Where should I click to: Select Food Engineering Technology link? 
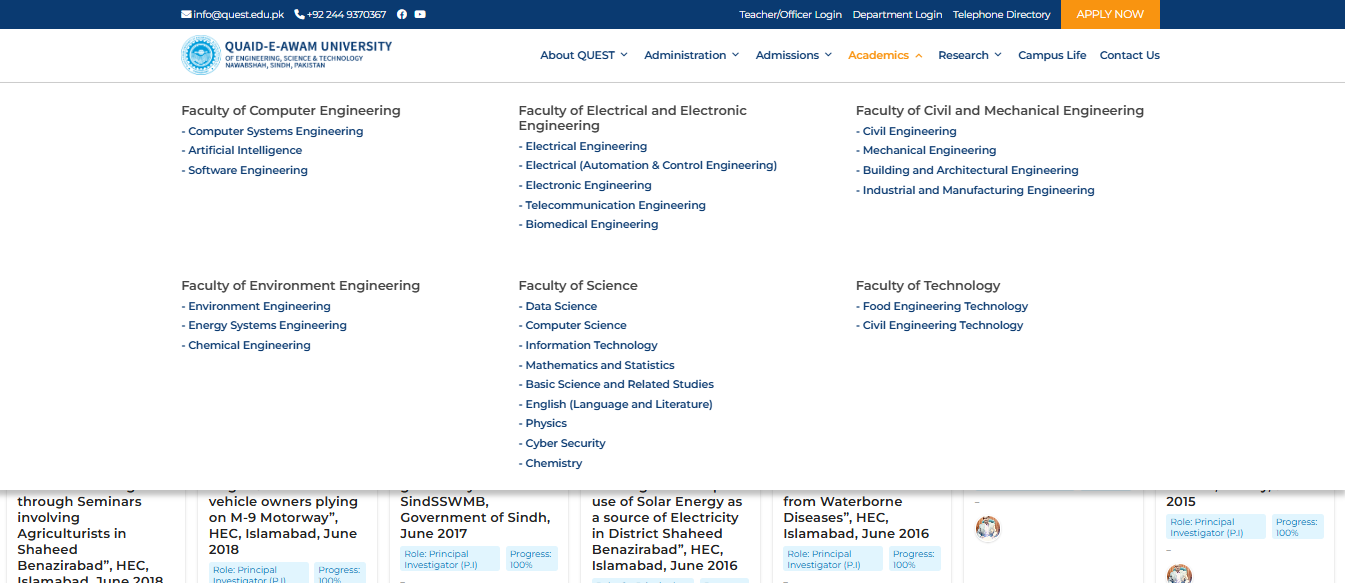[x=945, y=307]
